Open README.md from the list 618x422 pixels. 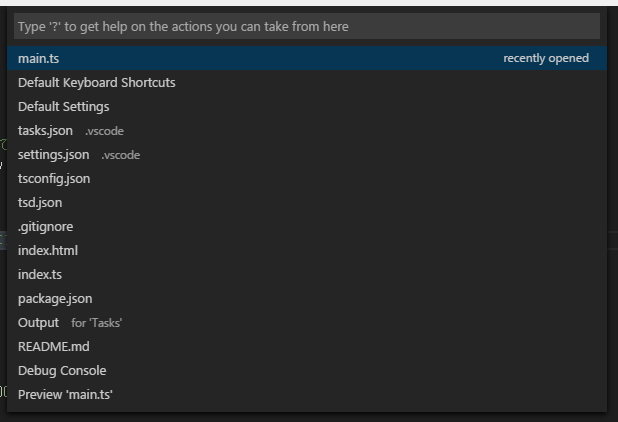coord(307,347)
